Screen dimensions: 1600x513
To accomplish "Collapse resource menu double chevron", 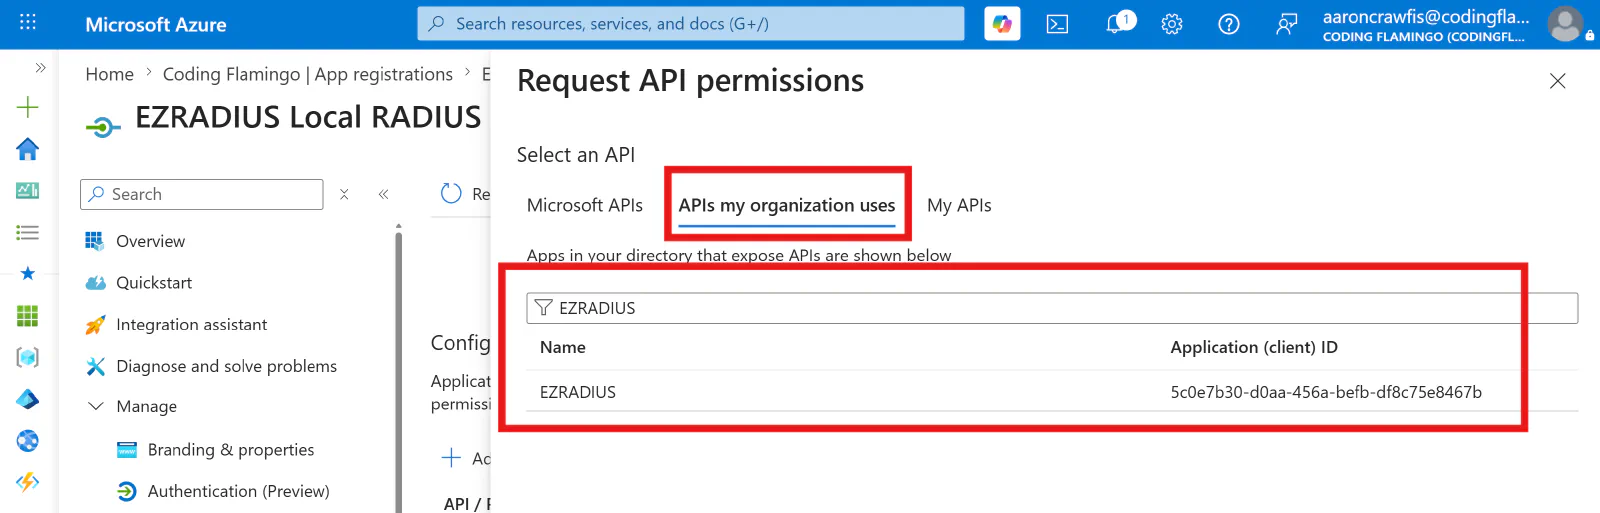I will click(383, 194).
